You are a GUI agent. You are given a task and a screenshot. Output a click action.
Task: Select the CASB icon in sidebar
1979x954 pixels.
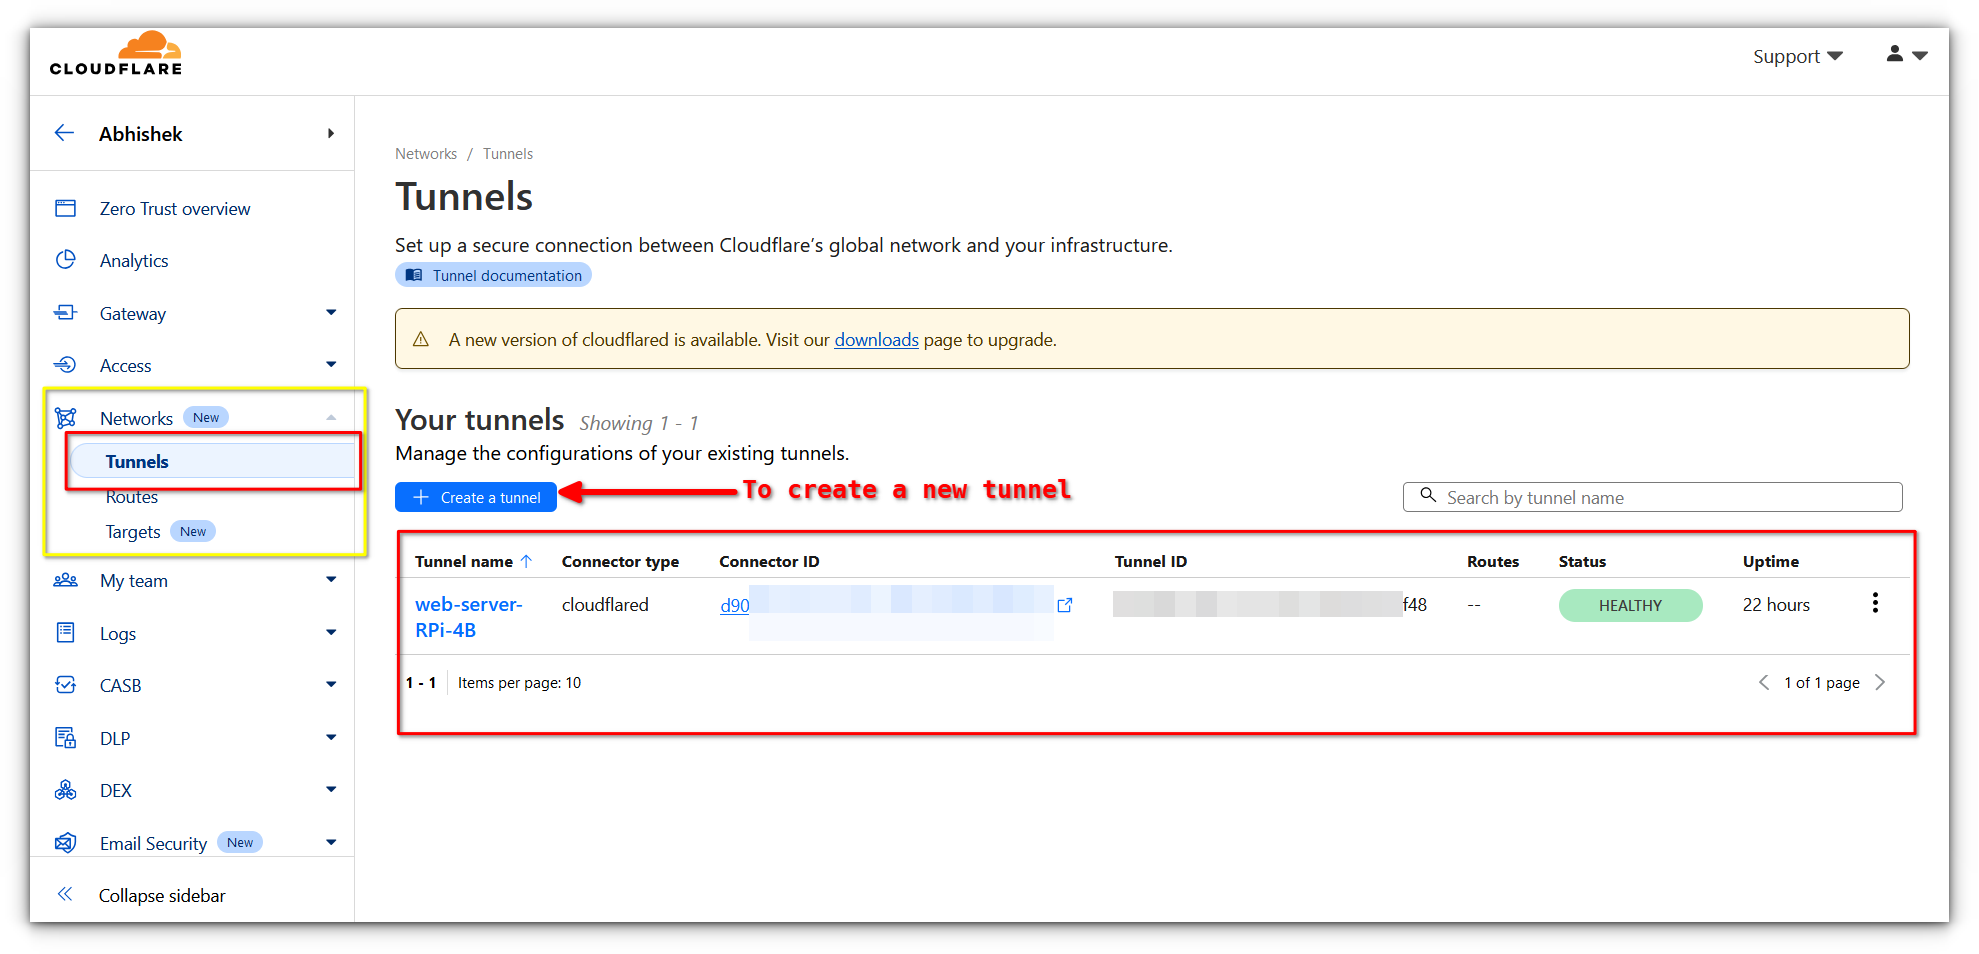click(65, 684)
